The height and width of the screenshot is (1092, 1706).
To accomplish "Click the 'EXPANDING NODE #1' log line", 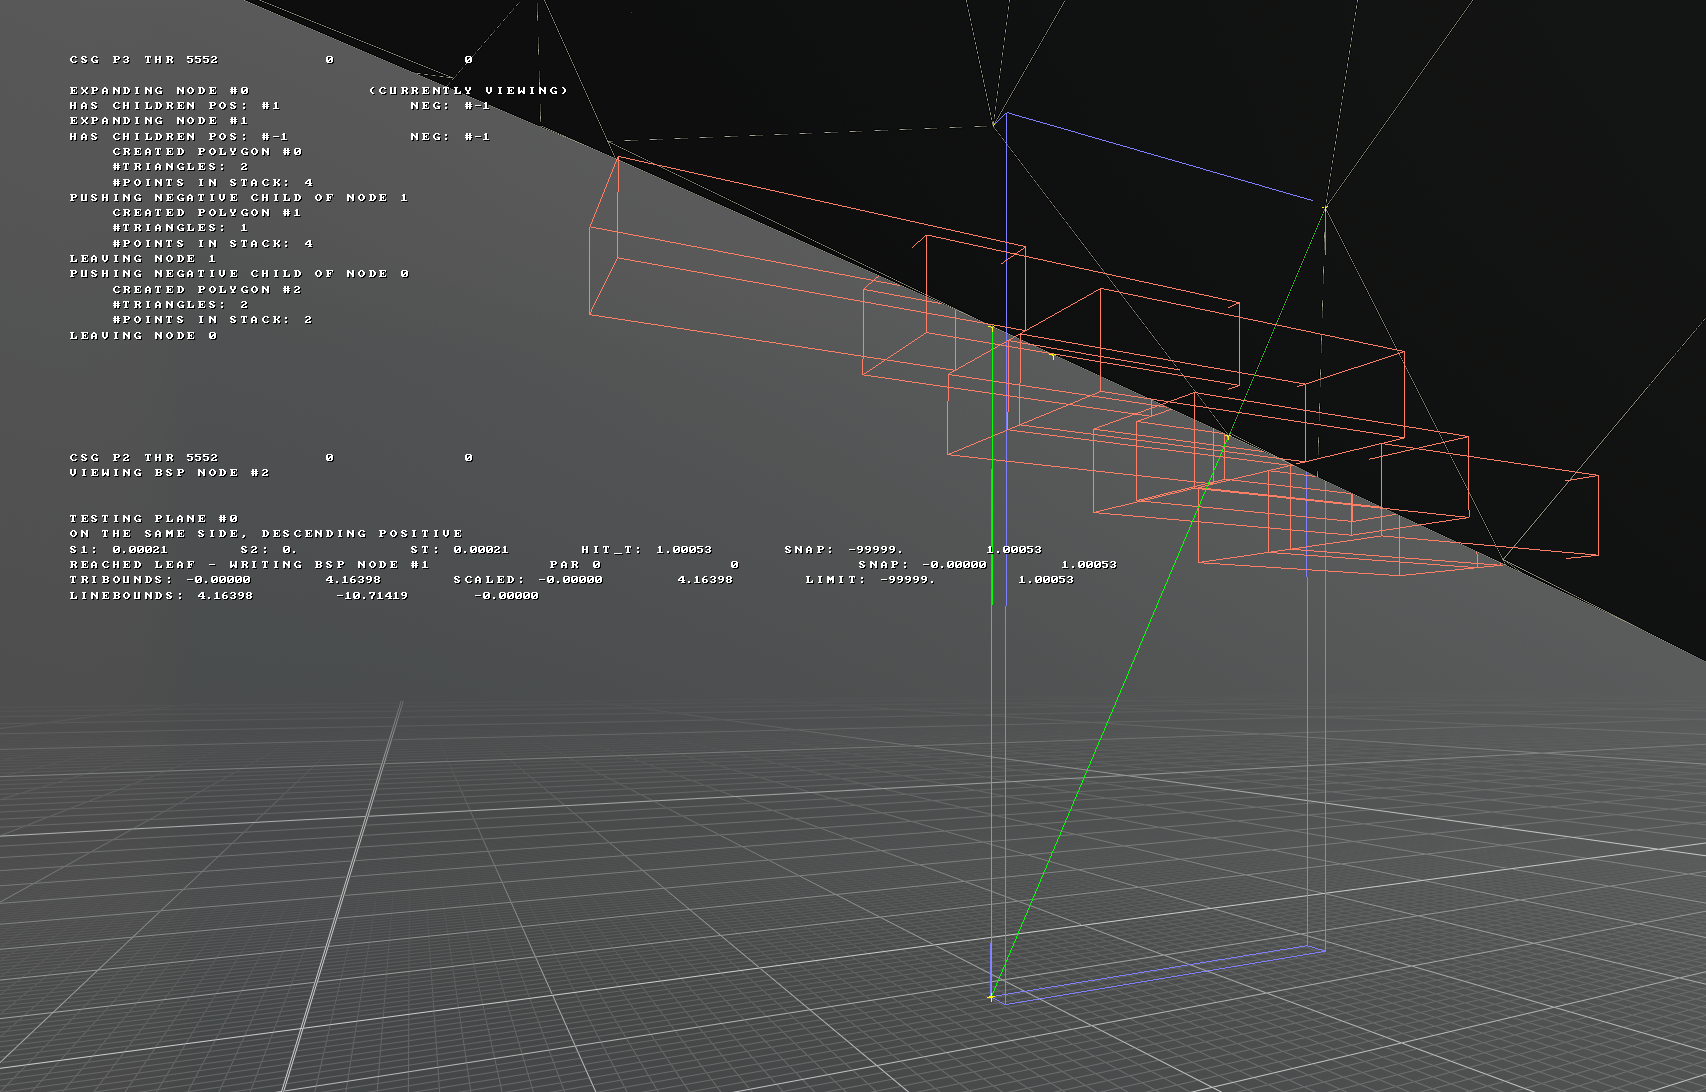I will coord(159,121).
